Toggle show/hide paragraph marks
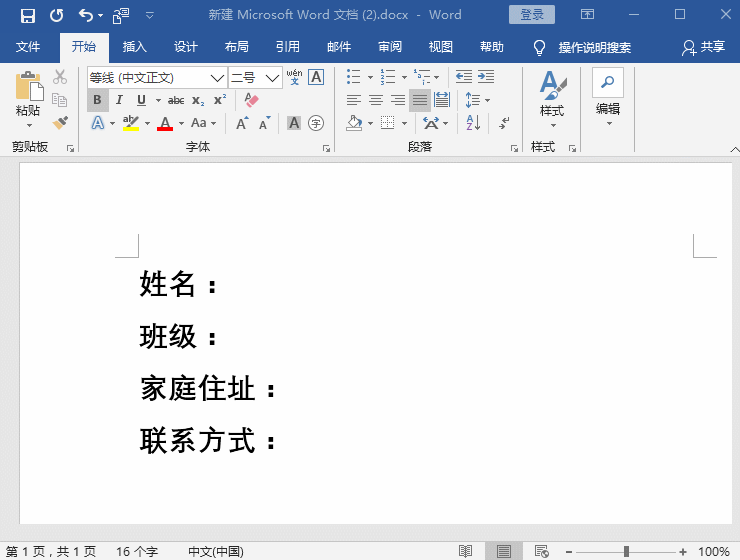 [504, 123]
